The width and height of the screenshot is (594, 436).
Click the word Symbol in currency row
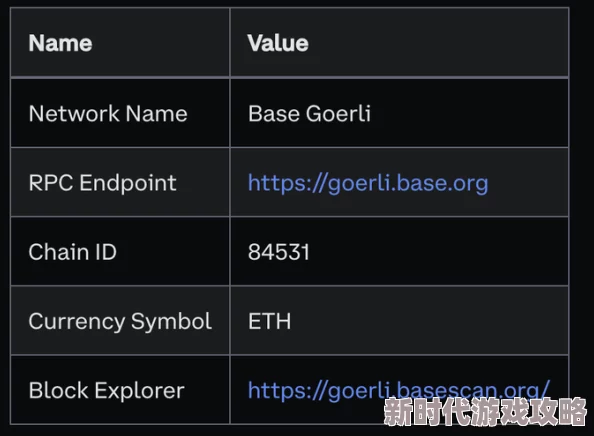(x=171, y=322)
